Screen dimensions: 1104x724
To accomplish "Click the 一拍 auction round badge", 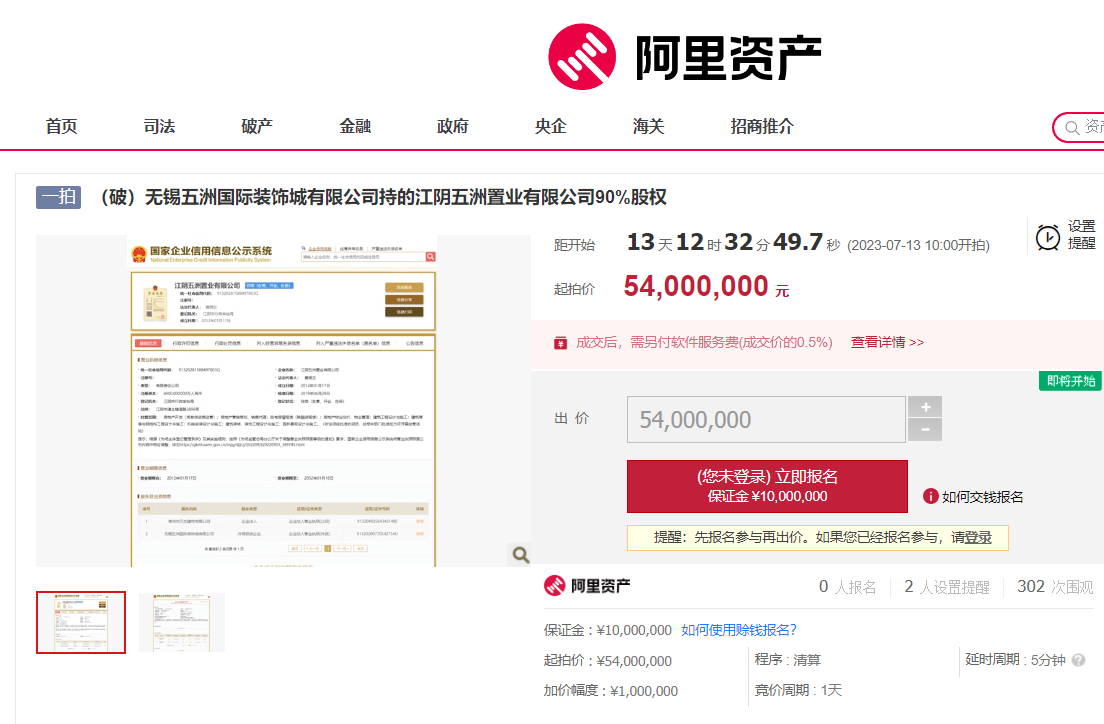I will tap(58, 196).
